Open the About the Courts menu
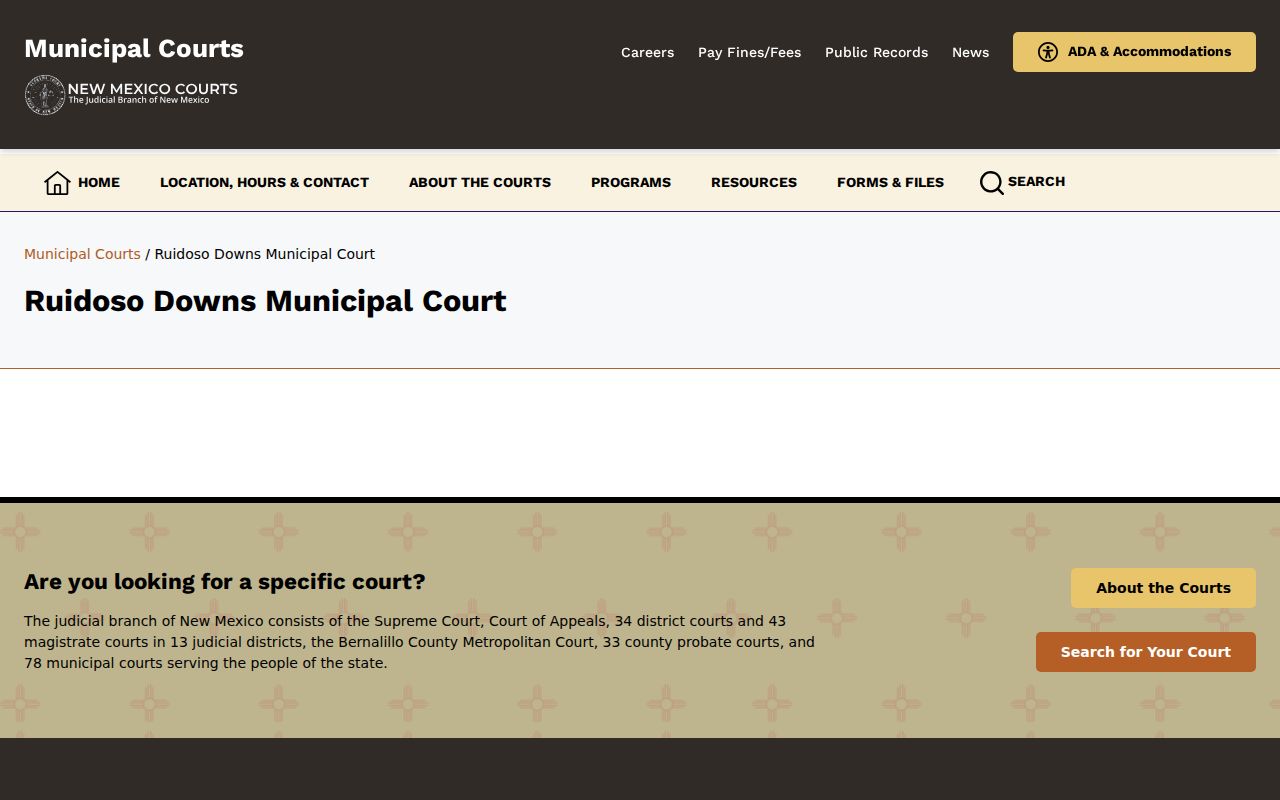Image resolution: width=1280 pixels, height=800 pixels. click(480, 182)
